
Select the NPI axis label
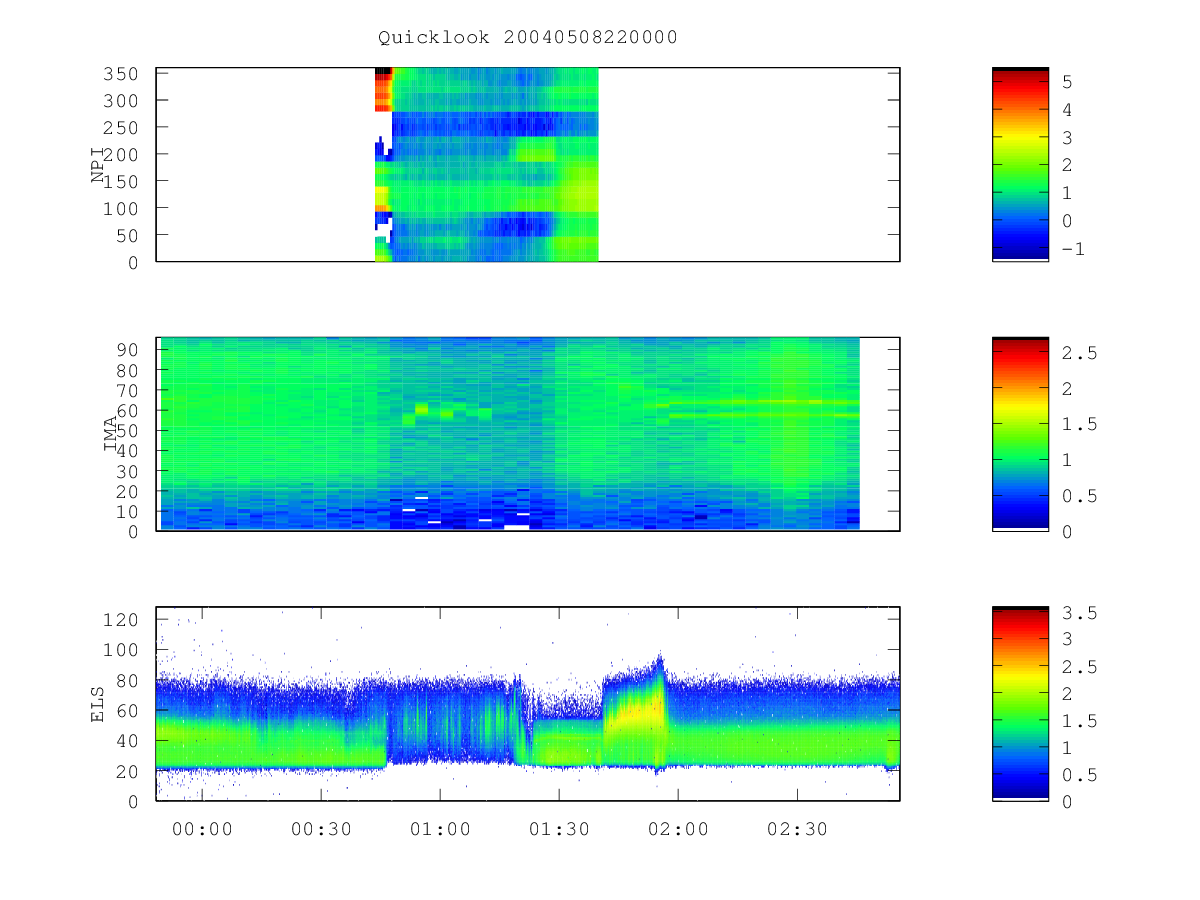tap(98, 165)
